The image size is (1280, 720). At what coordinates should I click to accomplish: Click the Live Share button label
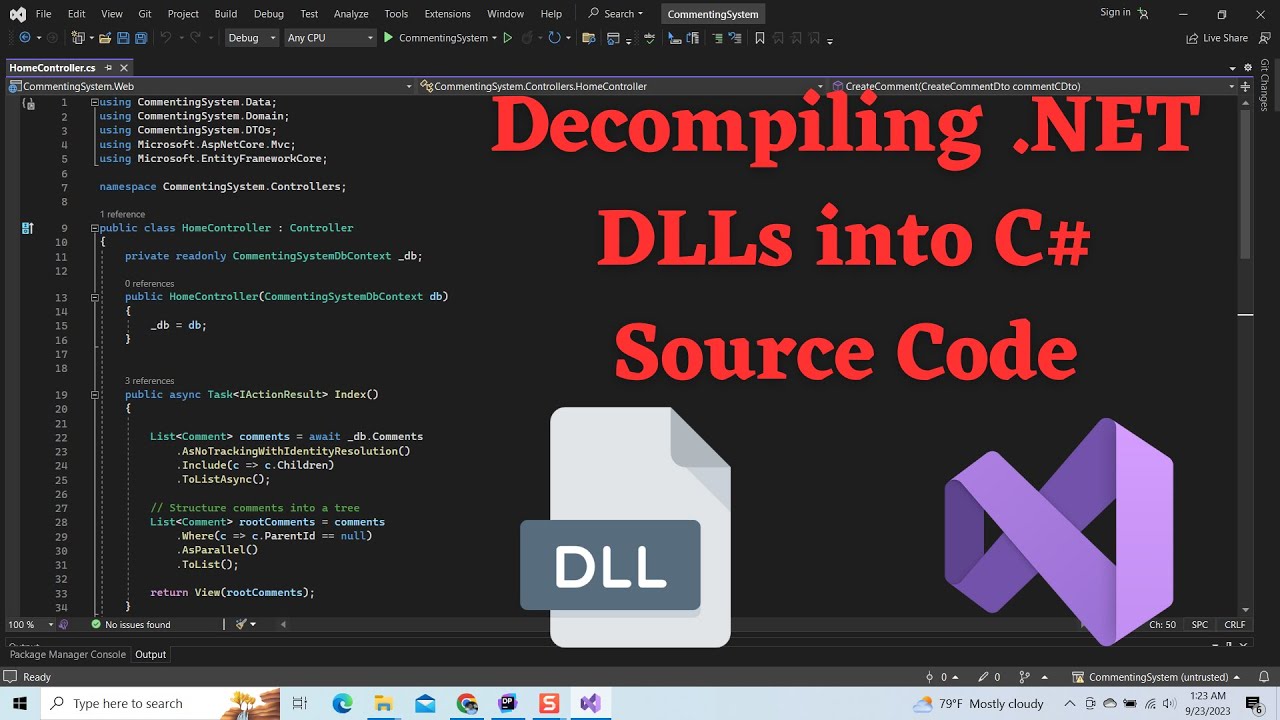(x=1225, y=38)
